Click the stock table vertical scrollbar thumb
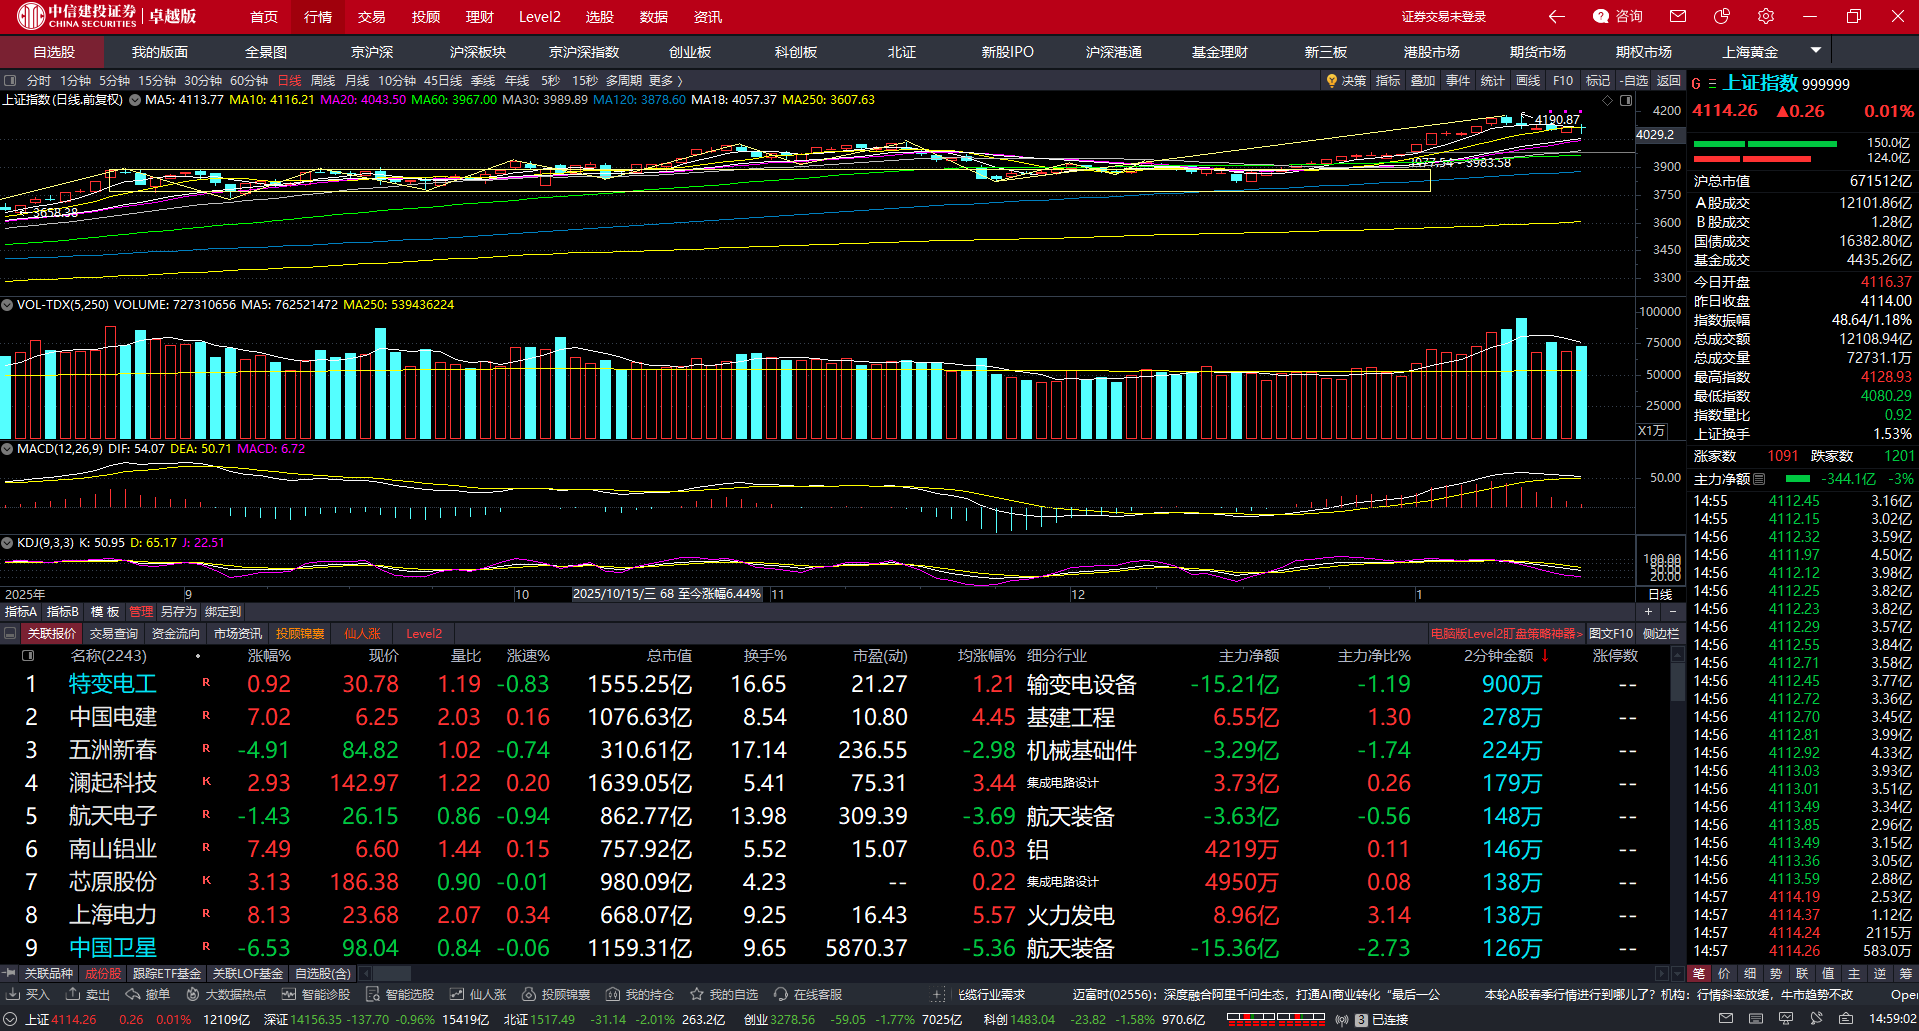 pyautogui.click(x=1677, y=682)
